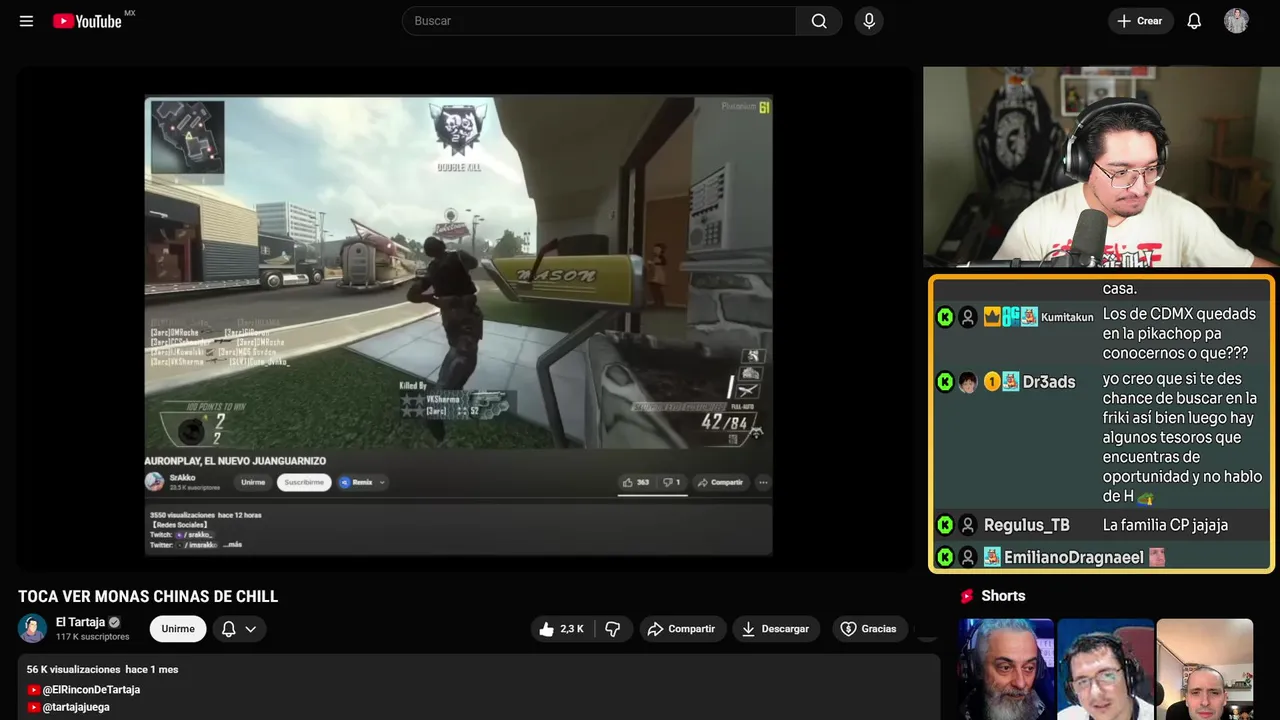The image size is (1280, 720).
Task: Click the green K badge beside Kumitakun
Action: point(945,317)
